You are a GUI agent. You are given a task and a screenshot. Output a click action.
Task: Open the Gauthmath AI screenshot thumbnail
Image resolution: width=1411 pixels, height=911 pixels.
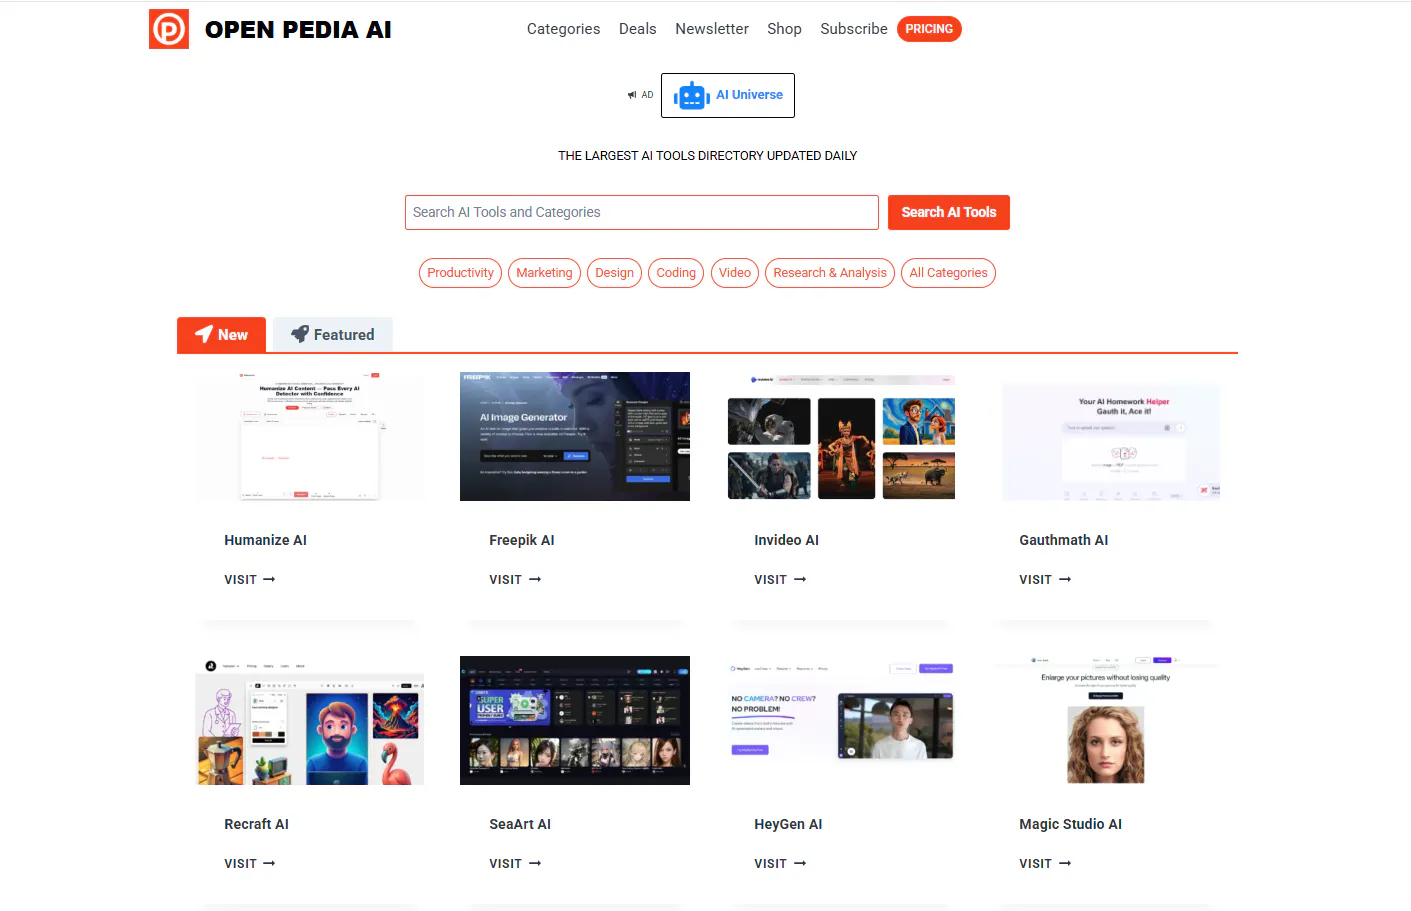click(x=1105, y=437)
